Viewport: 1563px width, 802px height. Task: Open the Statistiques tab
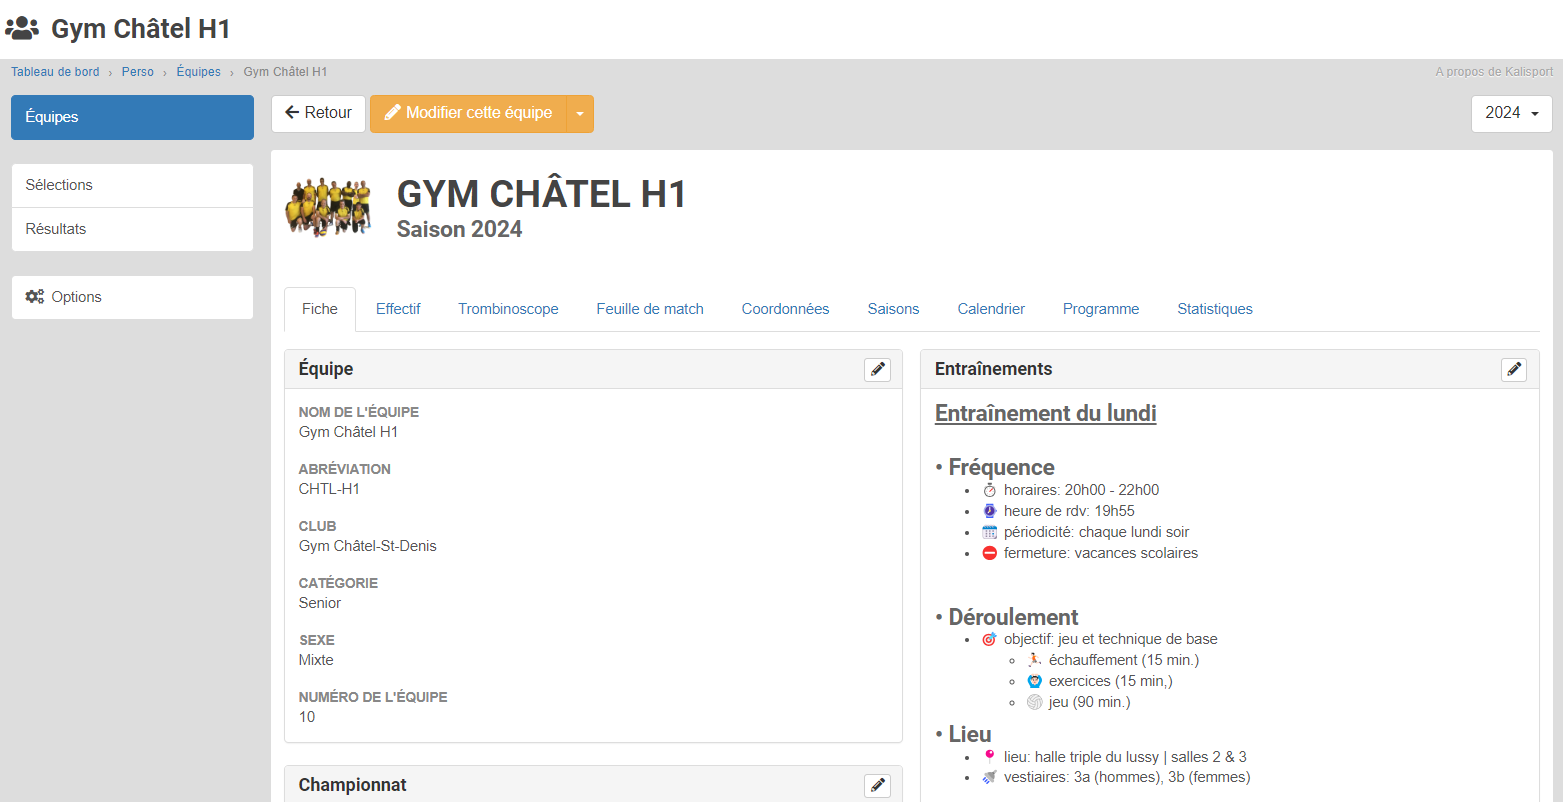tap(1214, 309)
